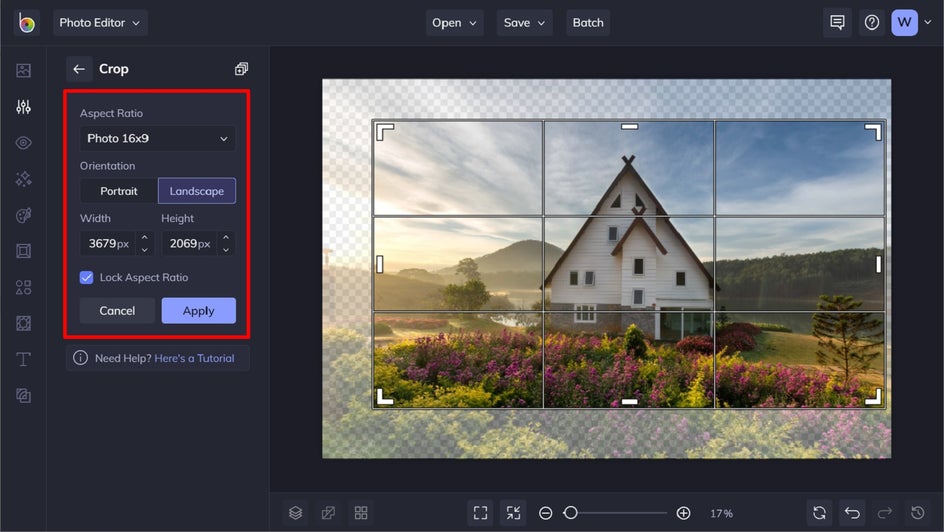Select Landscape orientation
Viewport: 944px width, 532px height.
[x=197, y=191]
